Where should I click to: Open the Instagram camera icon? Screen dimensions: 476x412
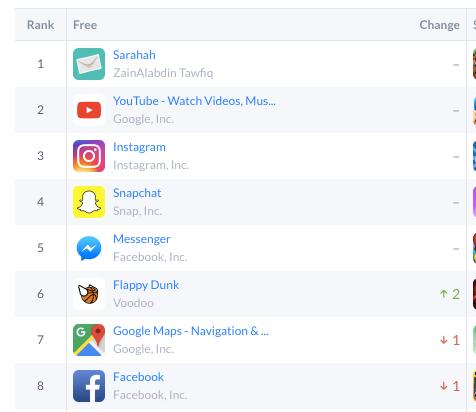click(89, 156)
